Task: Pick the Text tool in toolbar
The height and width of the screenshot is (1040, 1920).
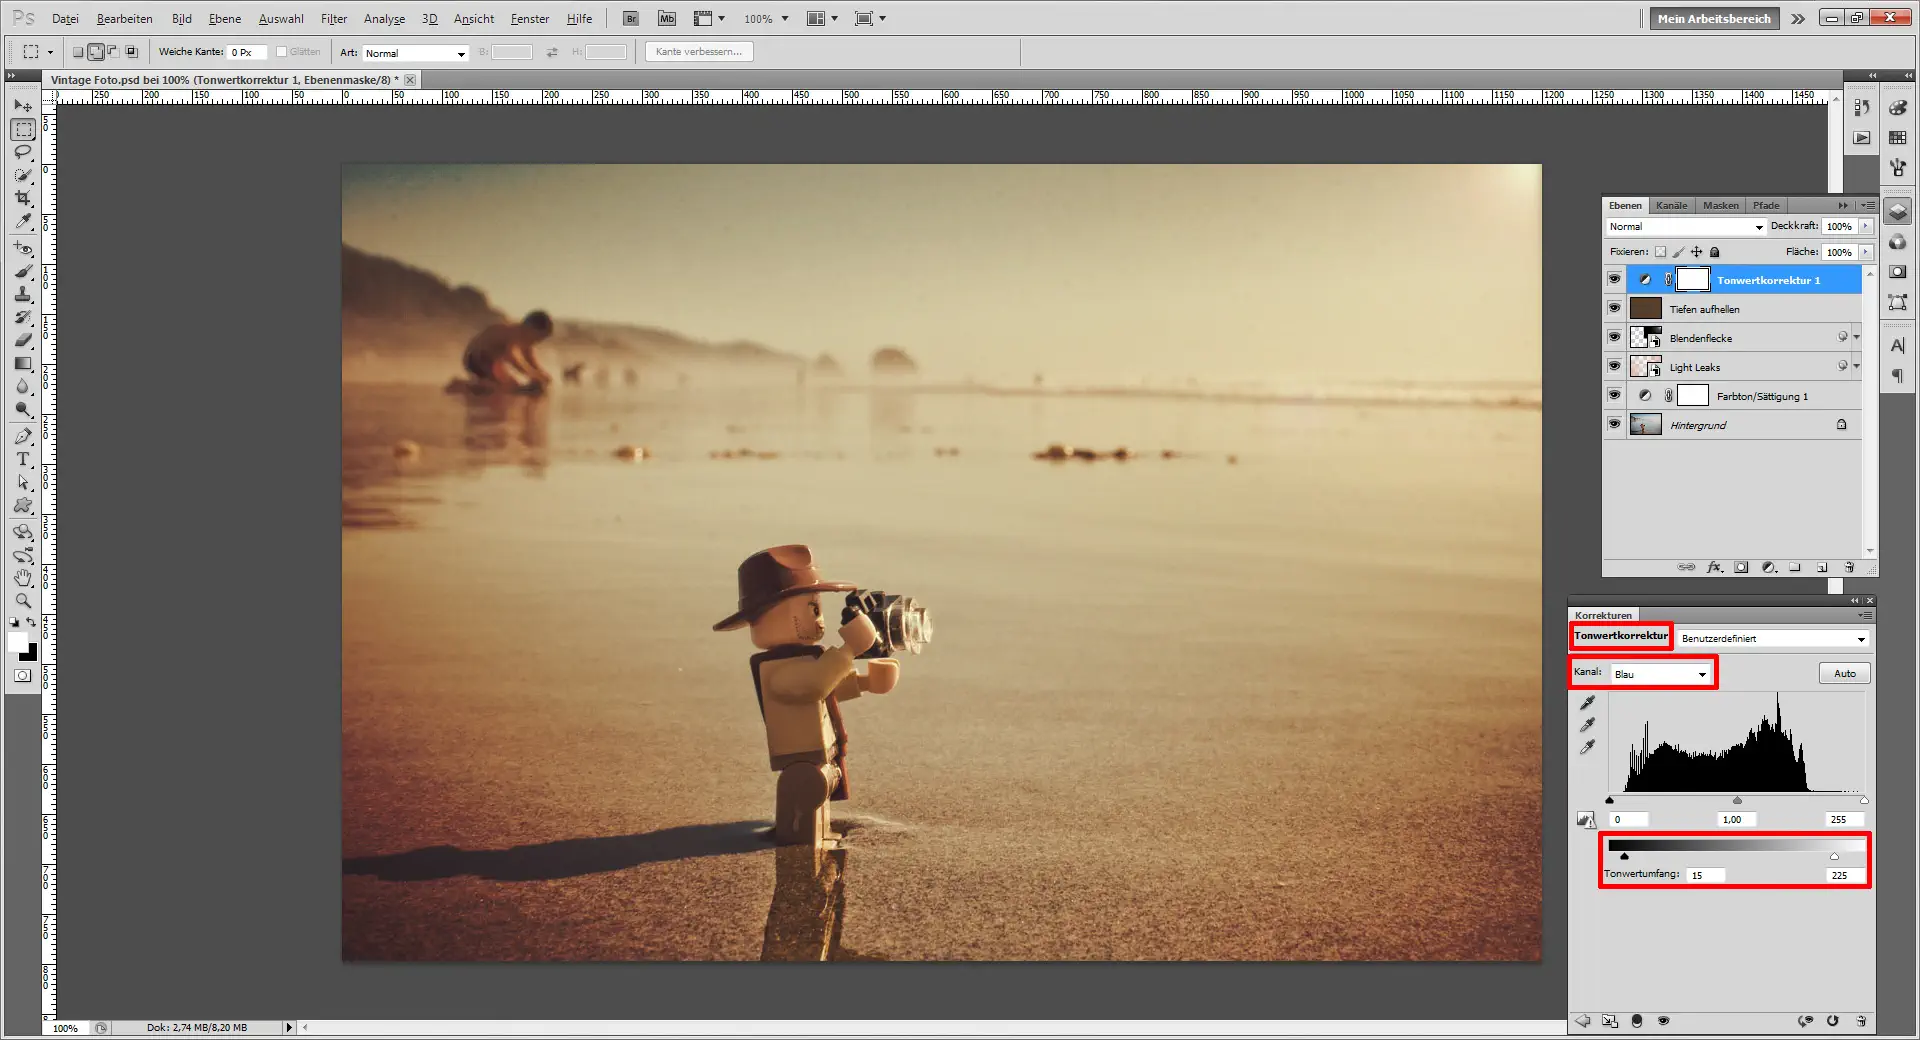Action: point(23,459)
